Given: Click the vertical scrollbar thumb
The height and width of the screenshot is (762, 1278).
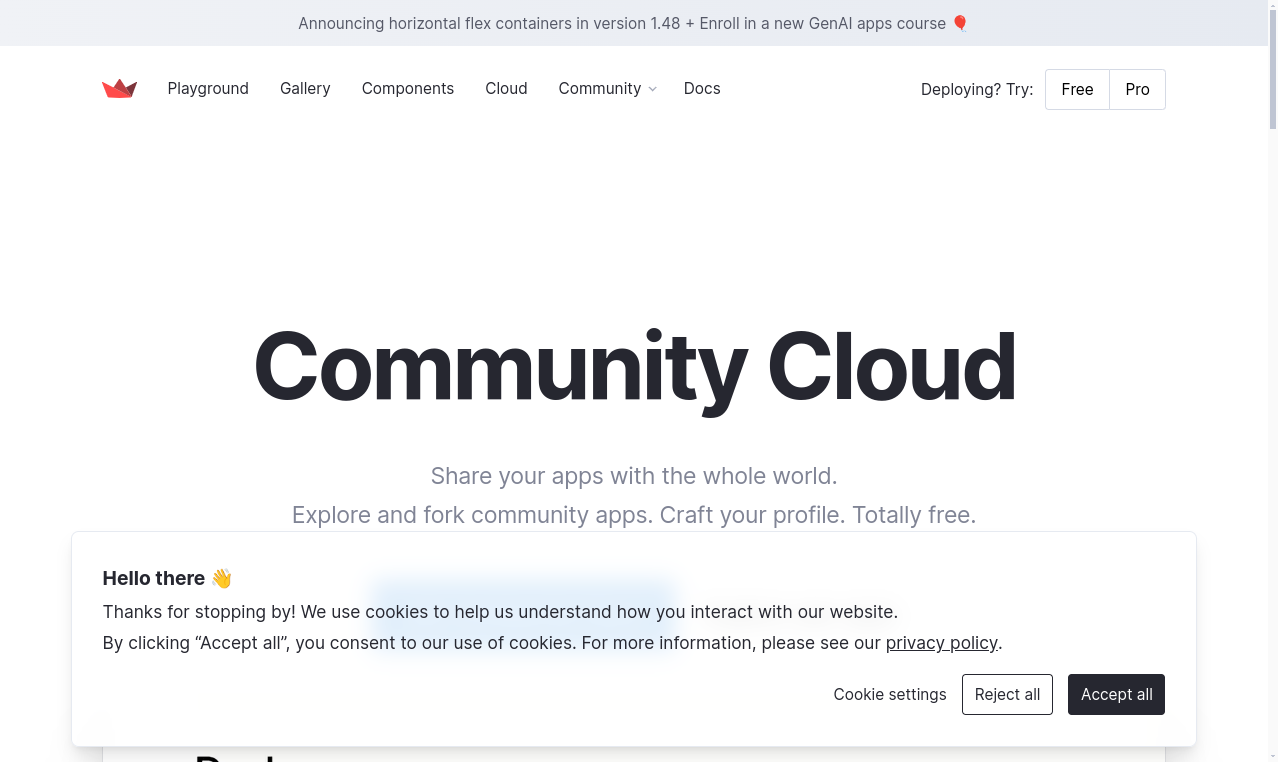Looking at the screenshot, I should [x=1272, y=70].
